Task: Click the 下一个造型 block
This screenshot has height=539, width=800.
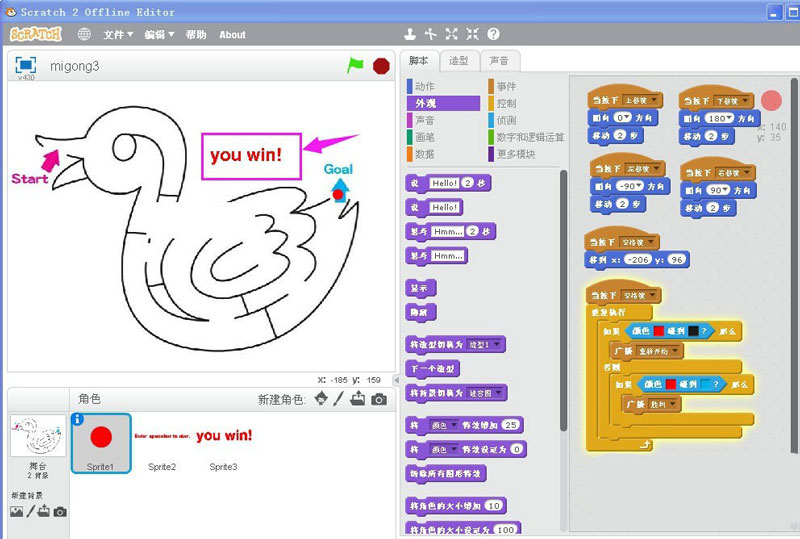Action: 433,369
